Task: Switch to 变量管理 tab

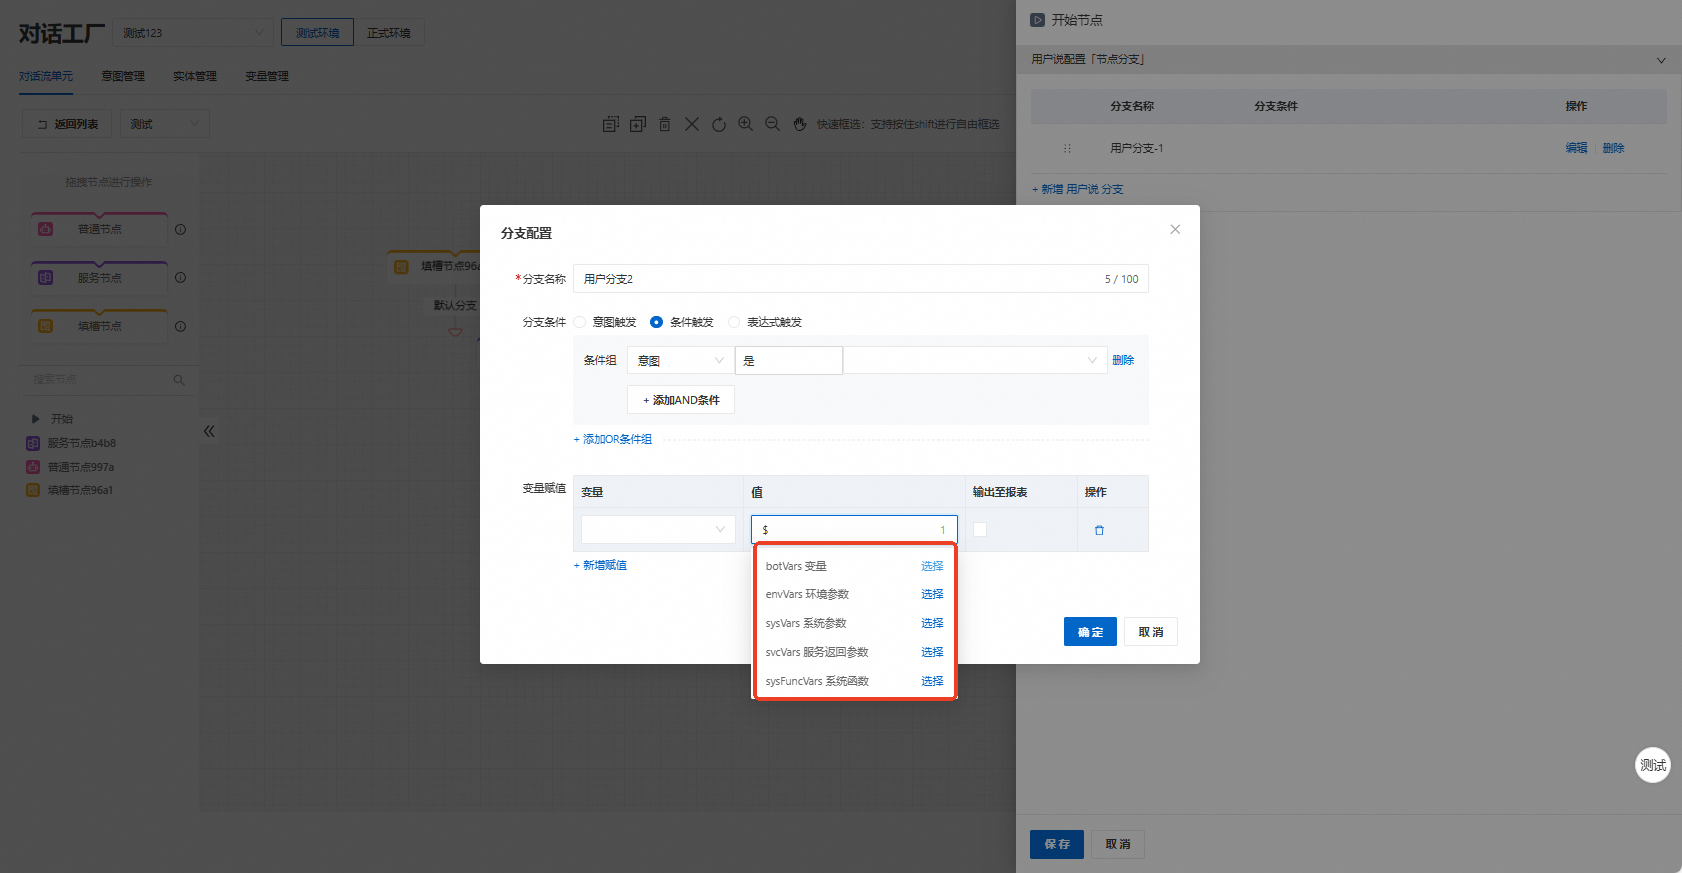Action: (x=267, y=76)
